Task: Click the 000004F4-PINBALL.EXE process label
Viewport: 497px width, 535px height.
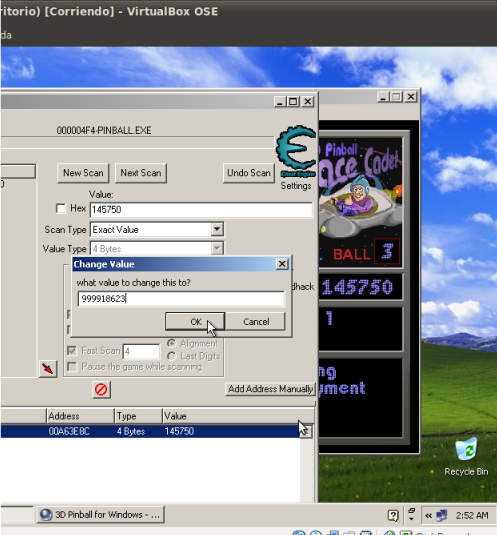Action: [104, 130]
